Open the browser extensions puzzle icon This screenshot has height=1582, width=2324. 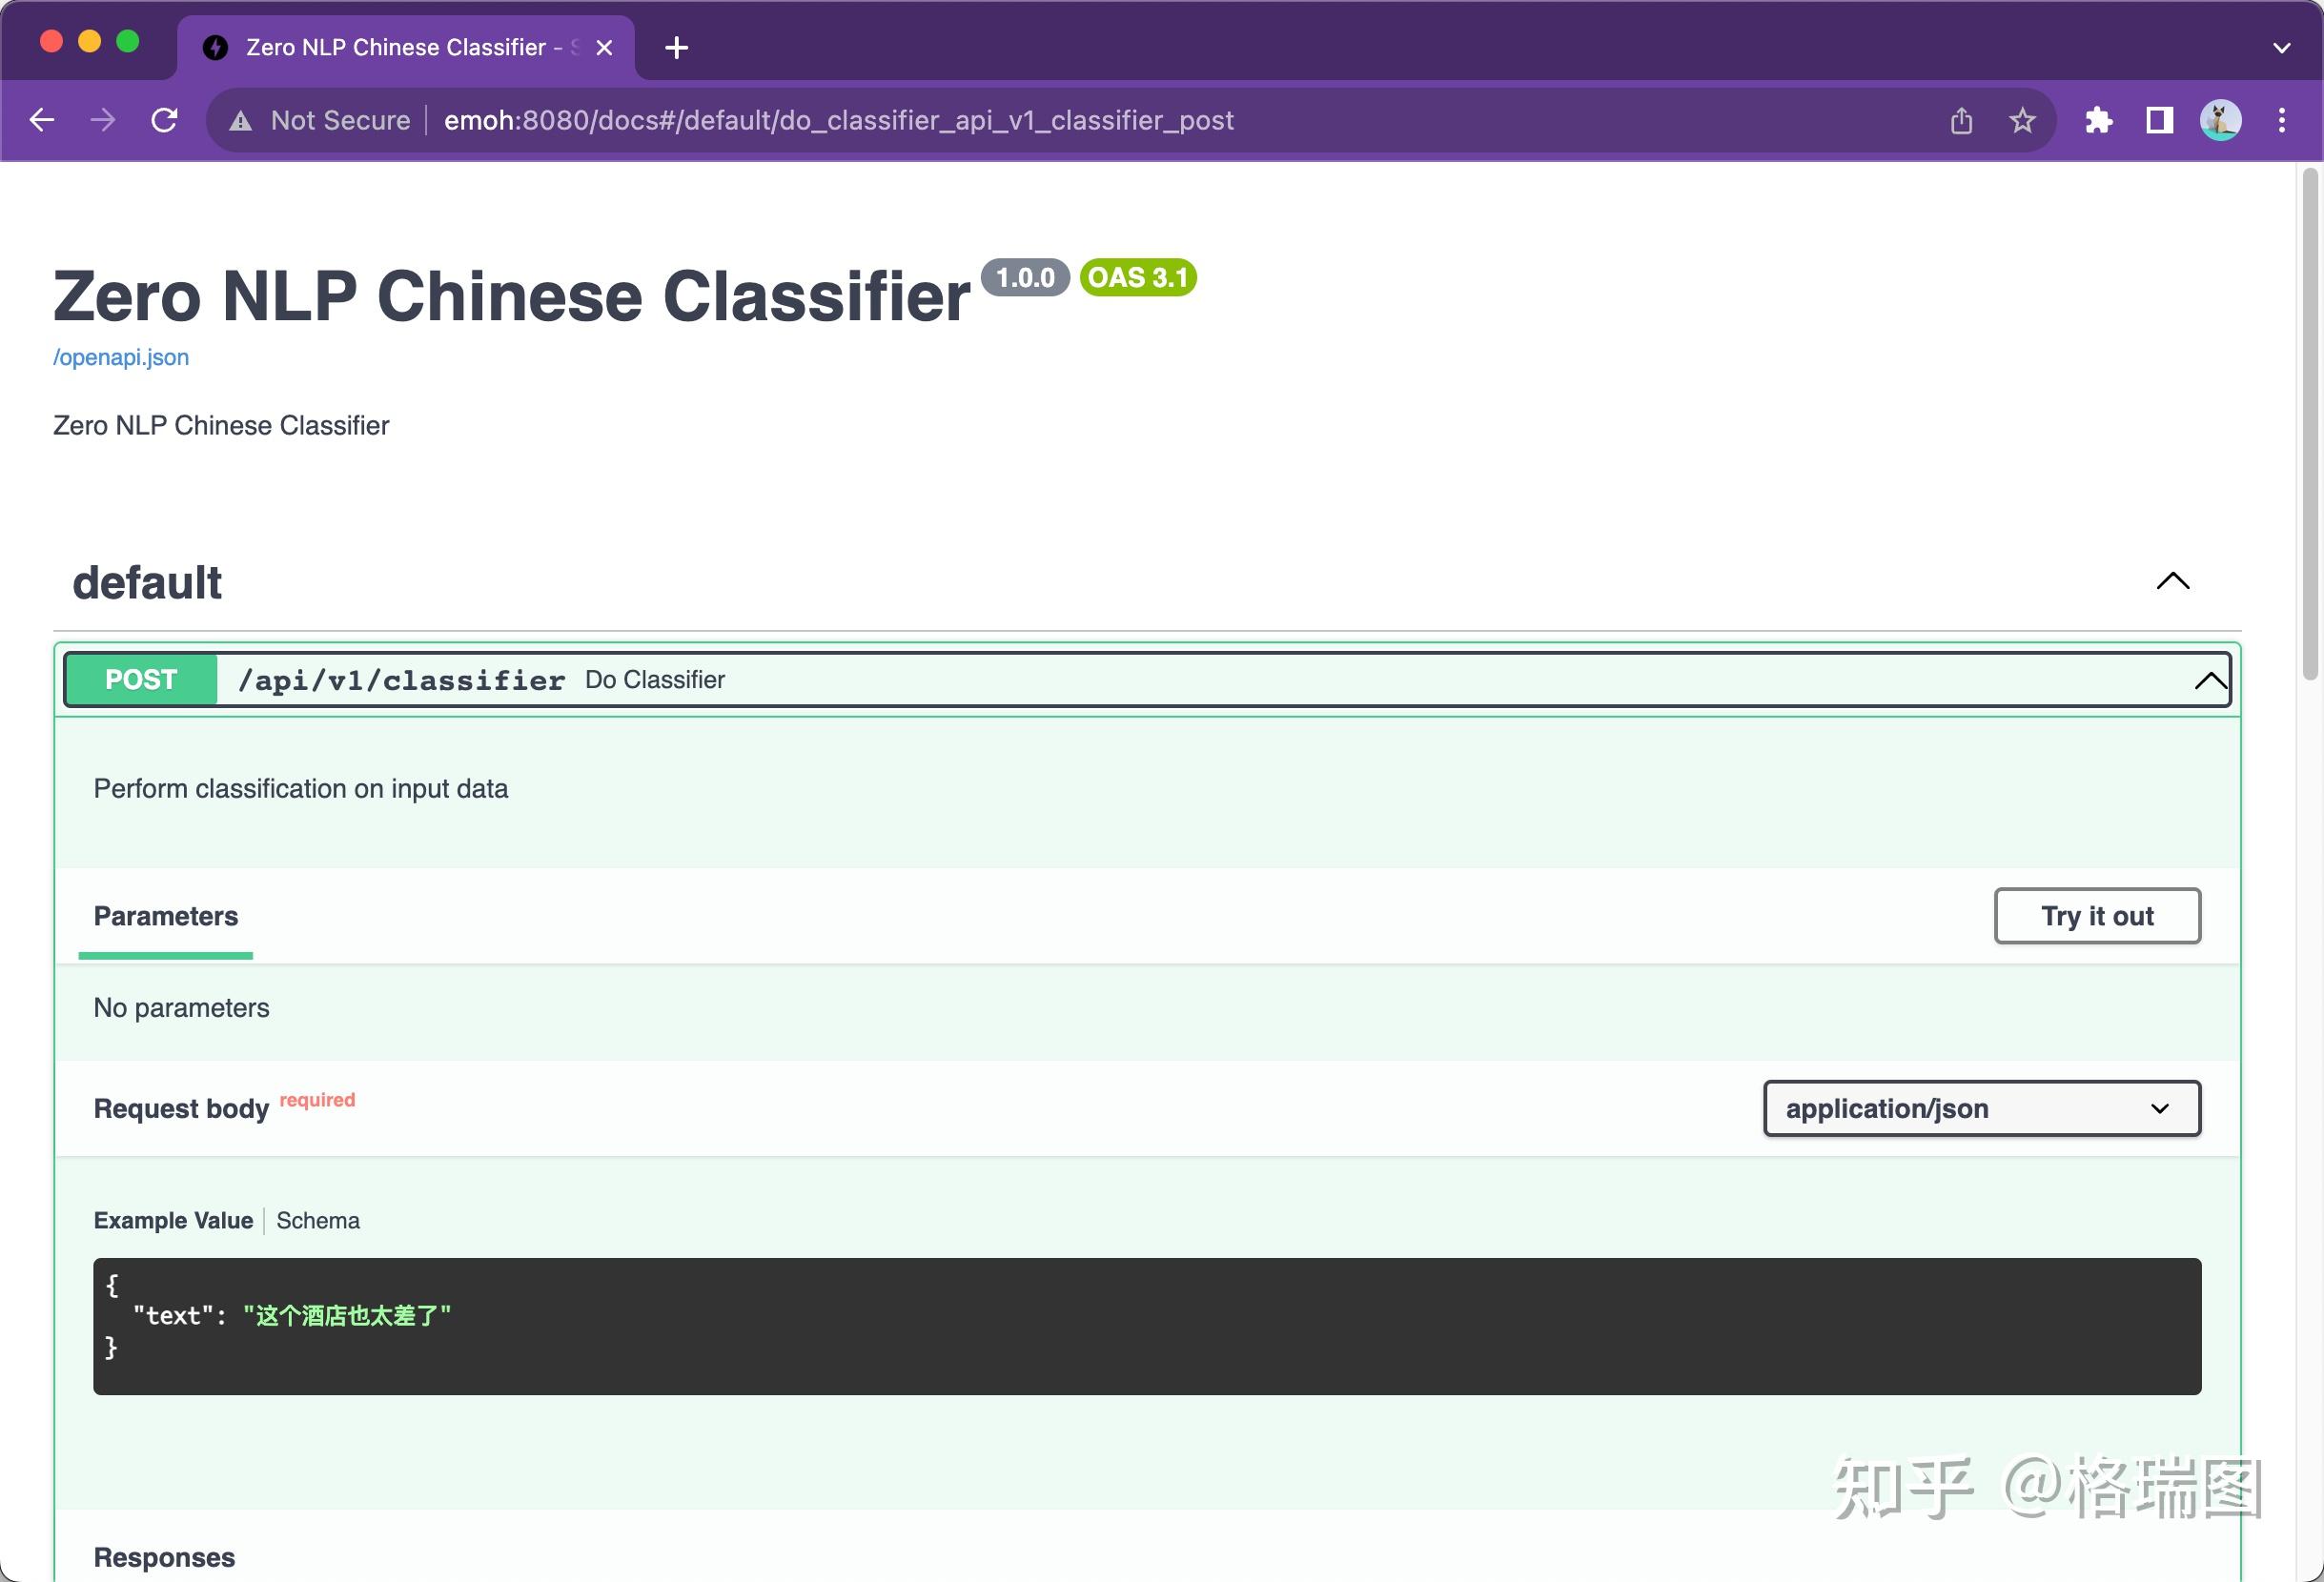2098,121
